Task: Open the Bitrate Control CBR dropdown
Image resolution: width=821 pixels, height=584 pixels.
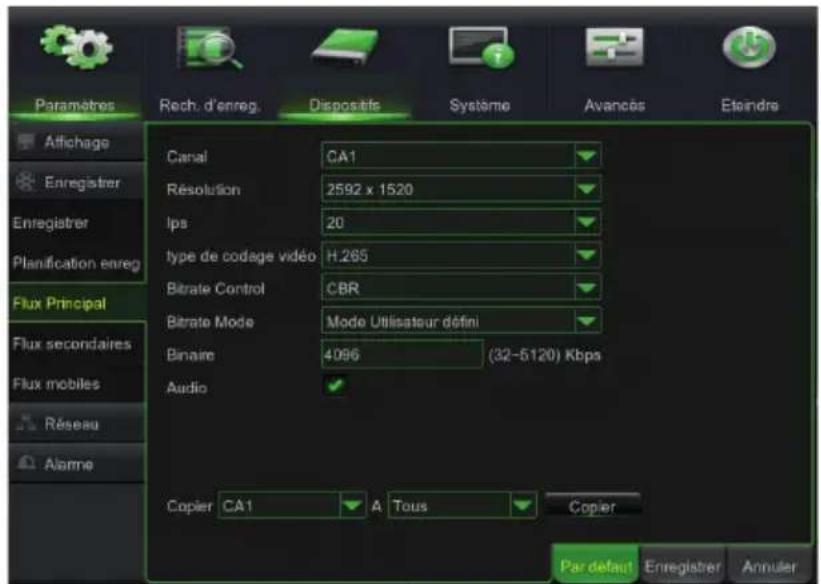Action: (x=461, y=289)
